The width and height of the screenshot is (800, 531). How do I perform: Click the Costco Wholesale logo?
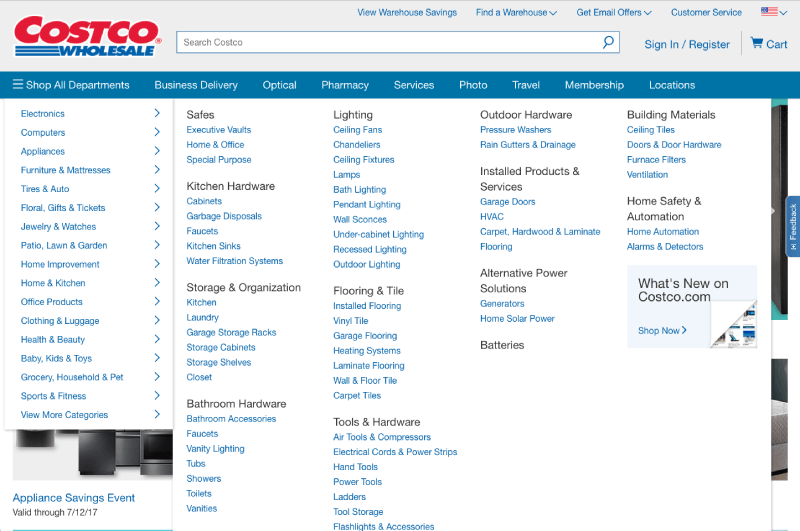click(87, 36)
